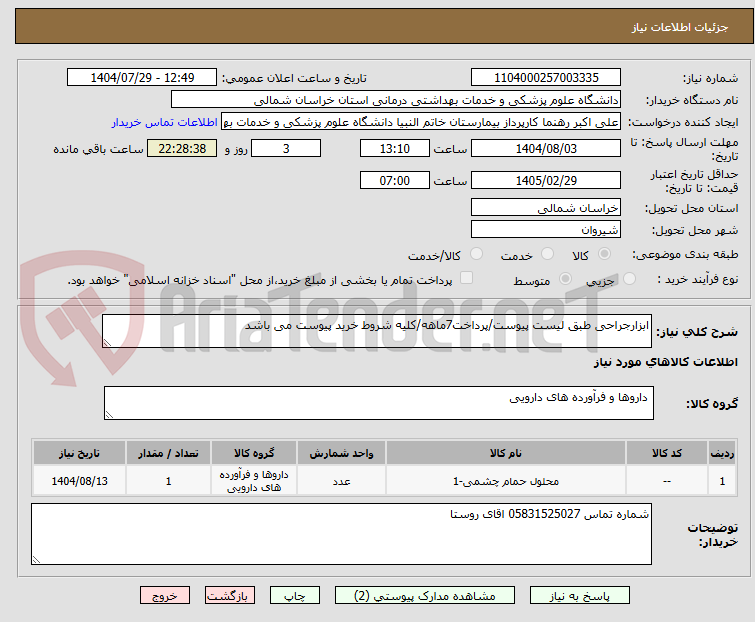Screen dimensions: 755x622
Task: Click the بازگشت back button
Action: pyautogui.click(x=229, y=596)
